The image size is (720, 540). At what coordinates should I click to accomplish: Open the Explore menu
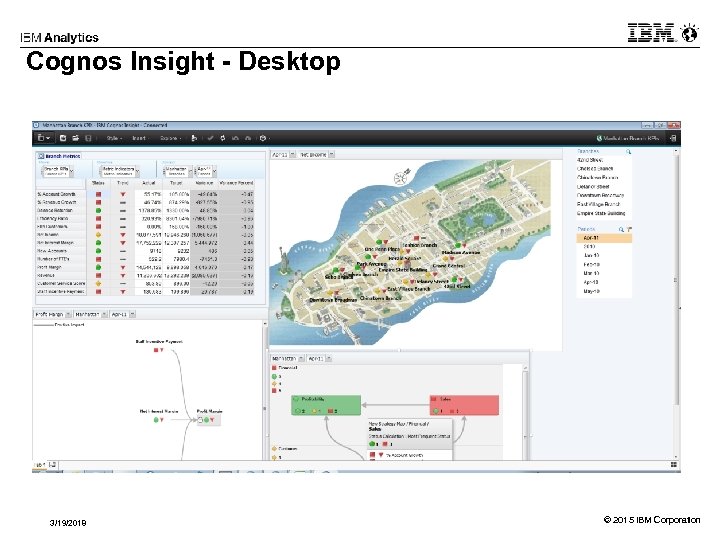[x=170, y=138]
